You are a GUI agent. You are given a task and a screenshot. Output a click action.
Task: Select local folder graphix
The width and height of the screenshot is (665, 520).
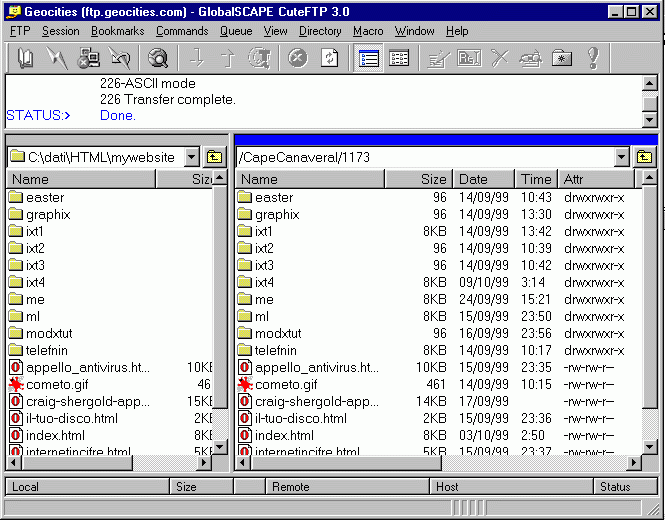[48, 215]
